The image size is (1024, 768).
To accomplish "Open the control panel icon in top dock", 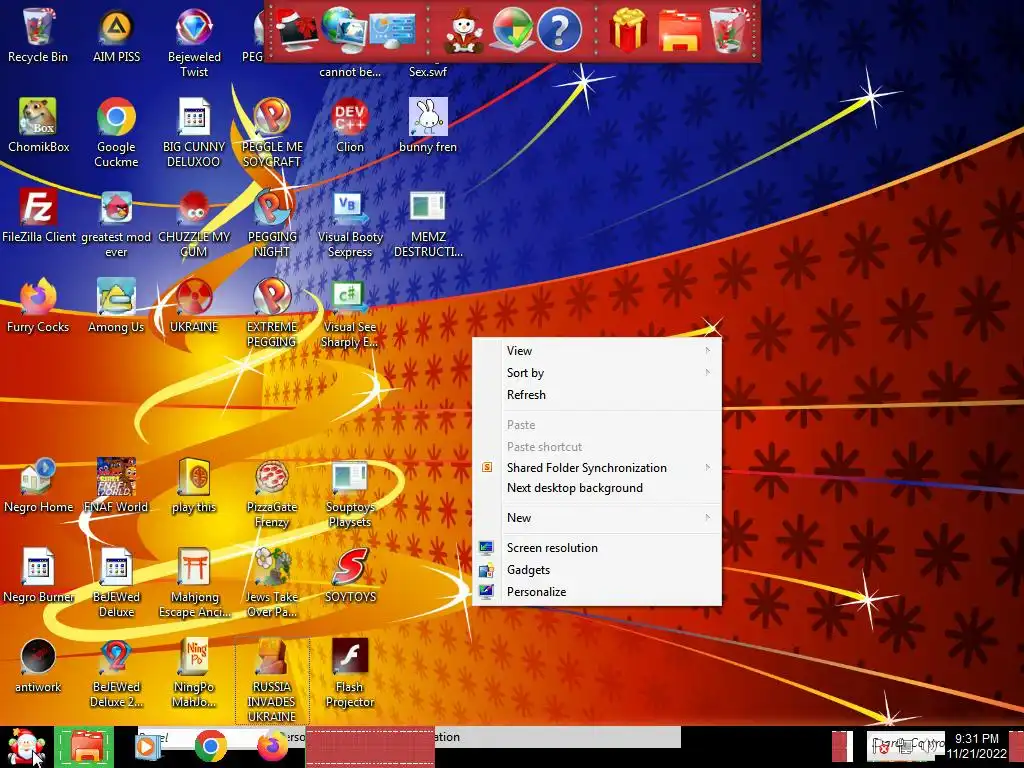I will point(392,32).
